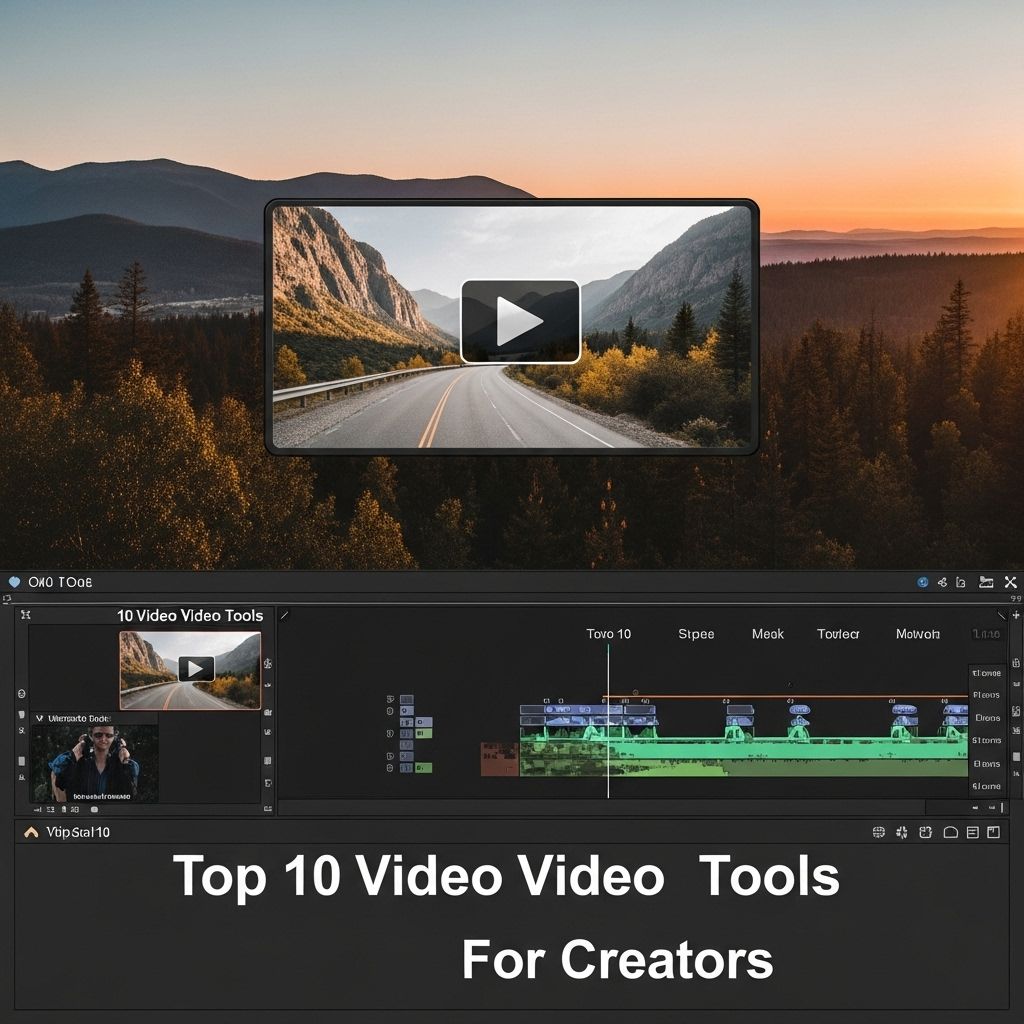Collapse the VtipStal10 panel with orange chevron
The width and height of the screenshot is (1024, 1024).
31,832
